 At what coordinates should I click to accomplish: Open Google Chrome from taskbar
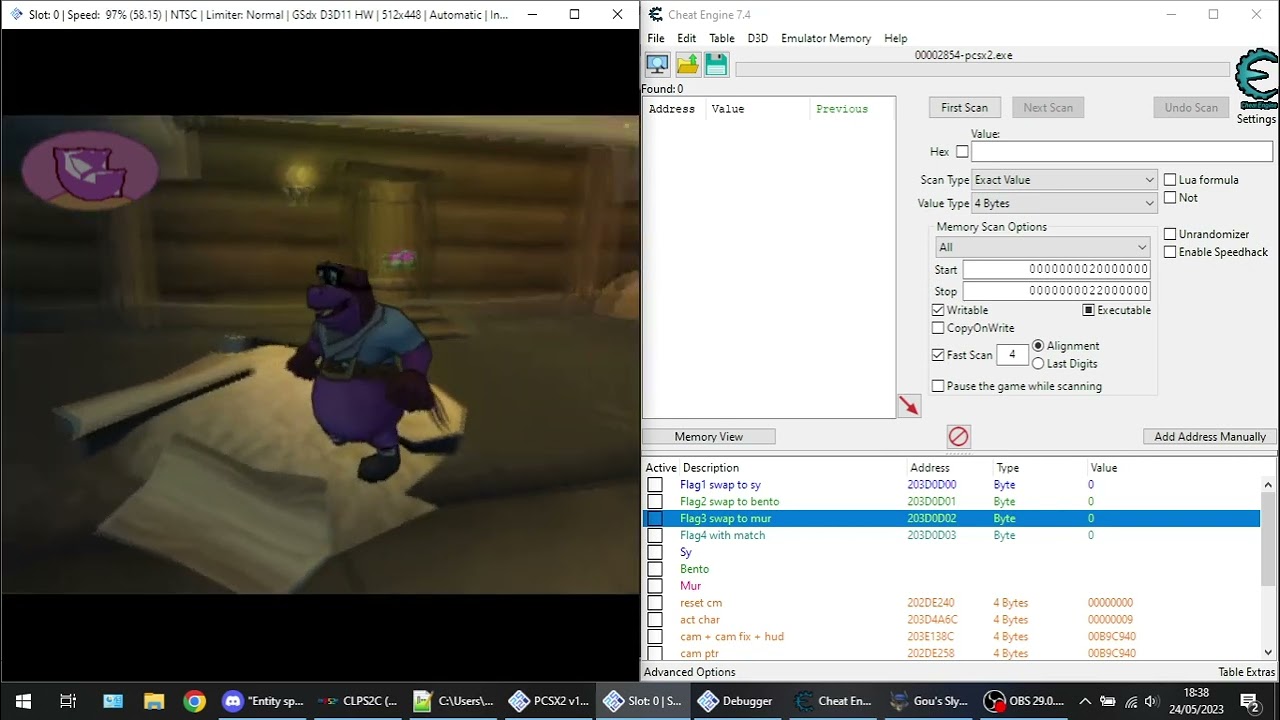194,701
